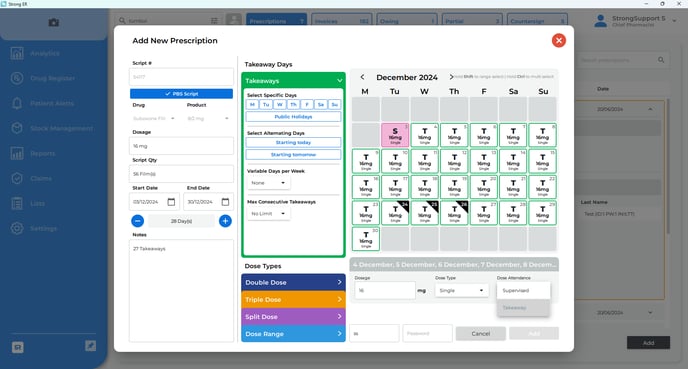The height and width of the screenshot is (369, 688).
Task: Click the blue minus days button
Action: (x=137, y=221)
